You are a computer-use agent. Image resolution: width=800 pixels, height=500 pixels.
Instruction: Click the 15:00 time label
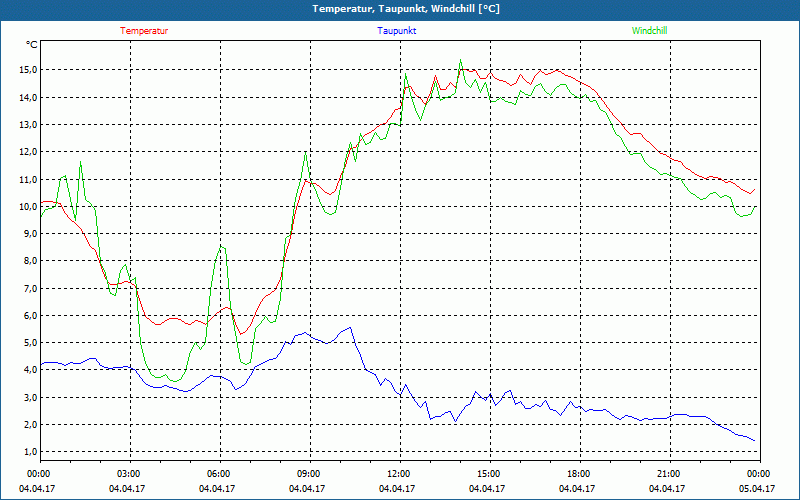point(487,474)
